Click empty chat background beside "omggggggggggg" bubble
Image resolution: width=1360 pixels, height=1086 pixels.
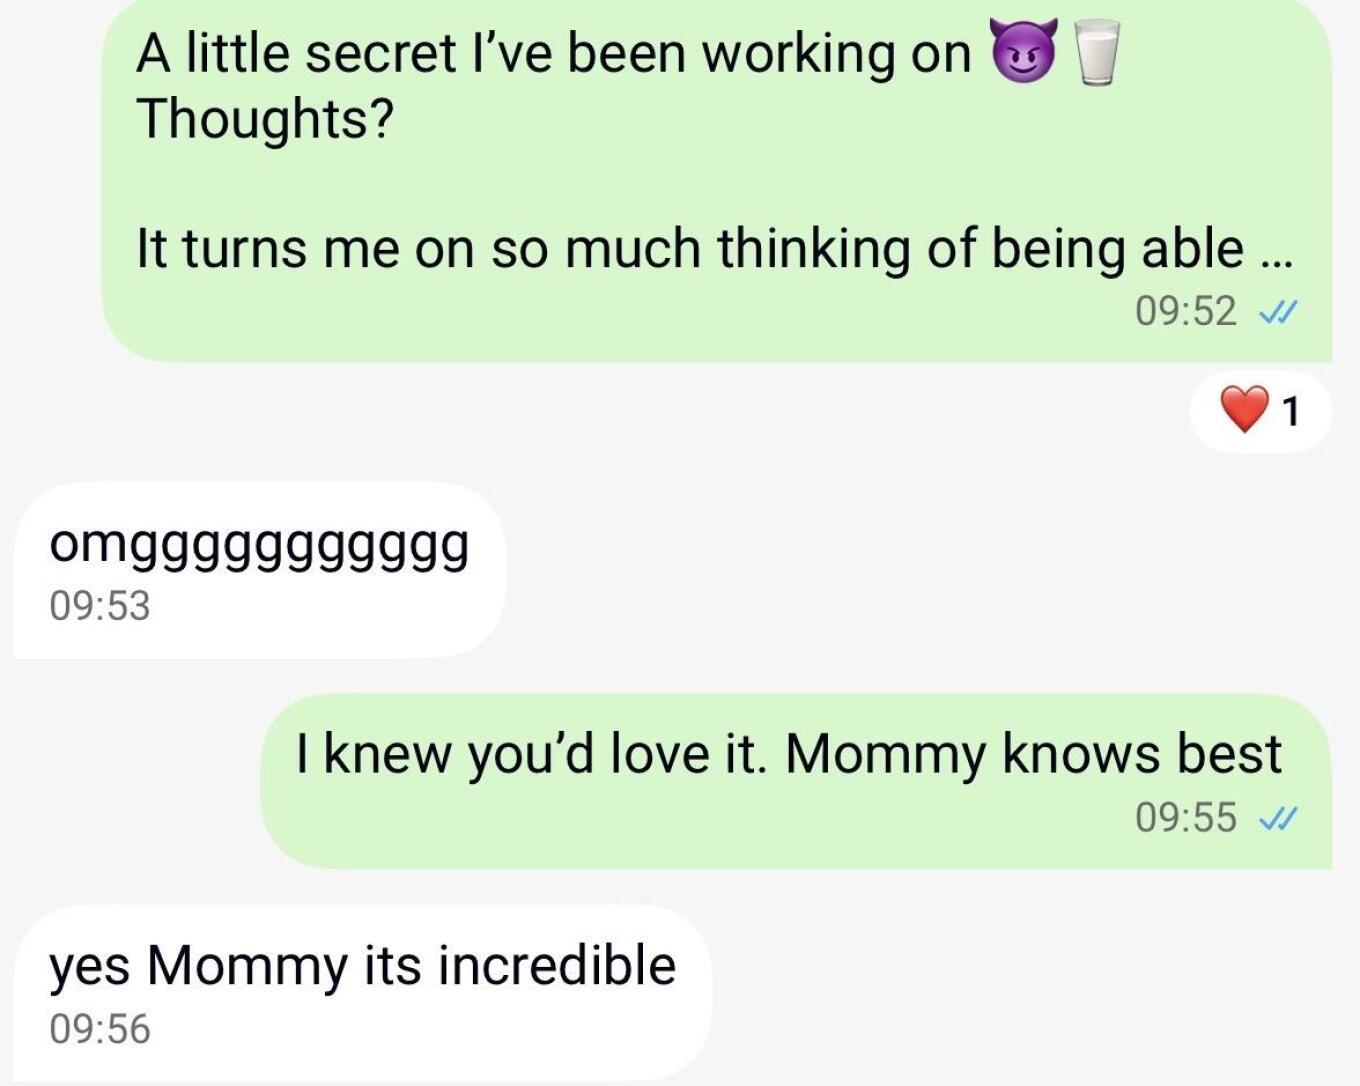coord(900,570)
